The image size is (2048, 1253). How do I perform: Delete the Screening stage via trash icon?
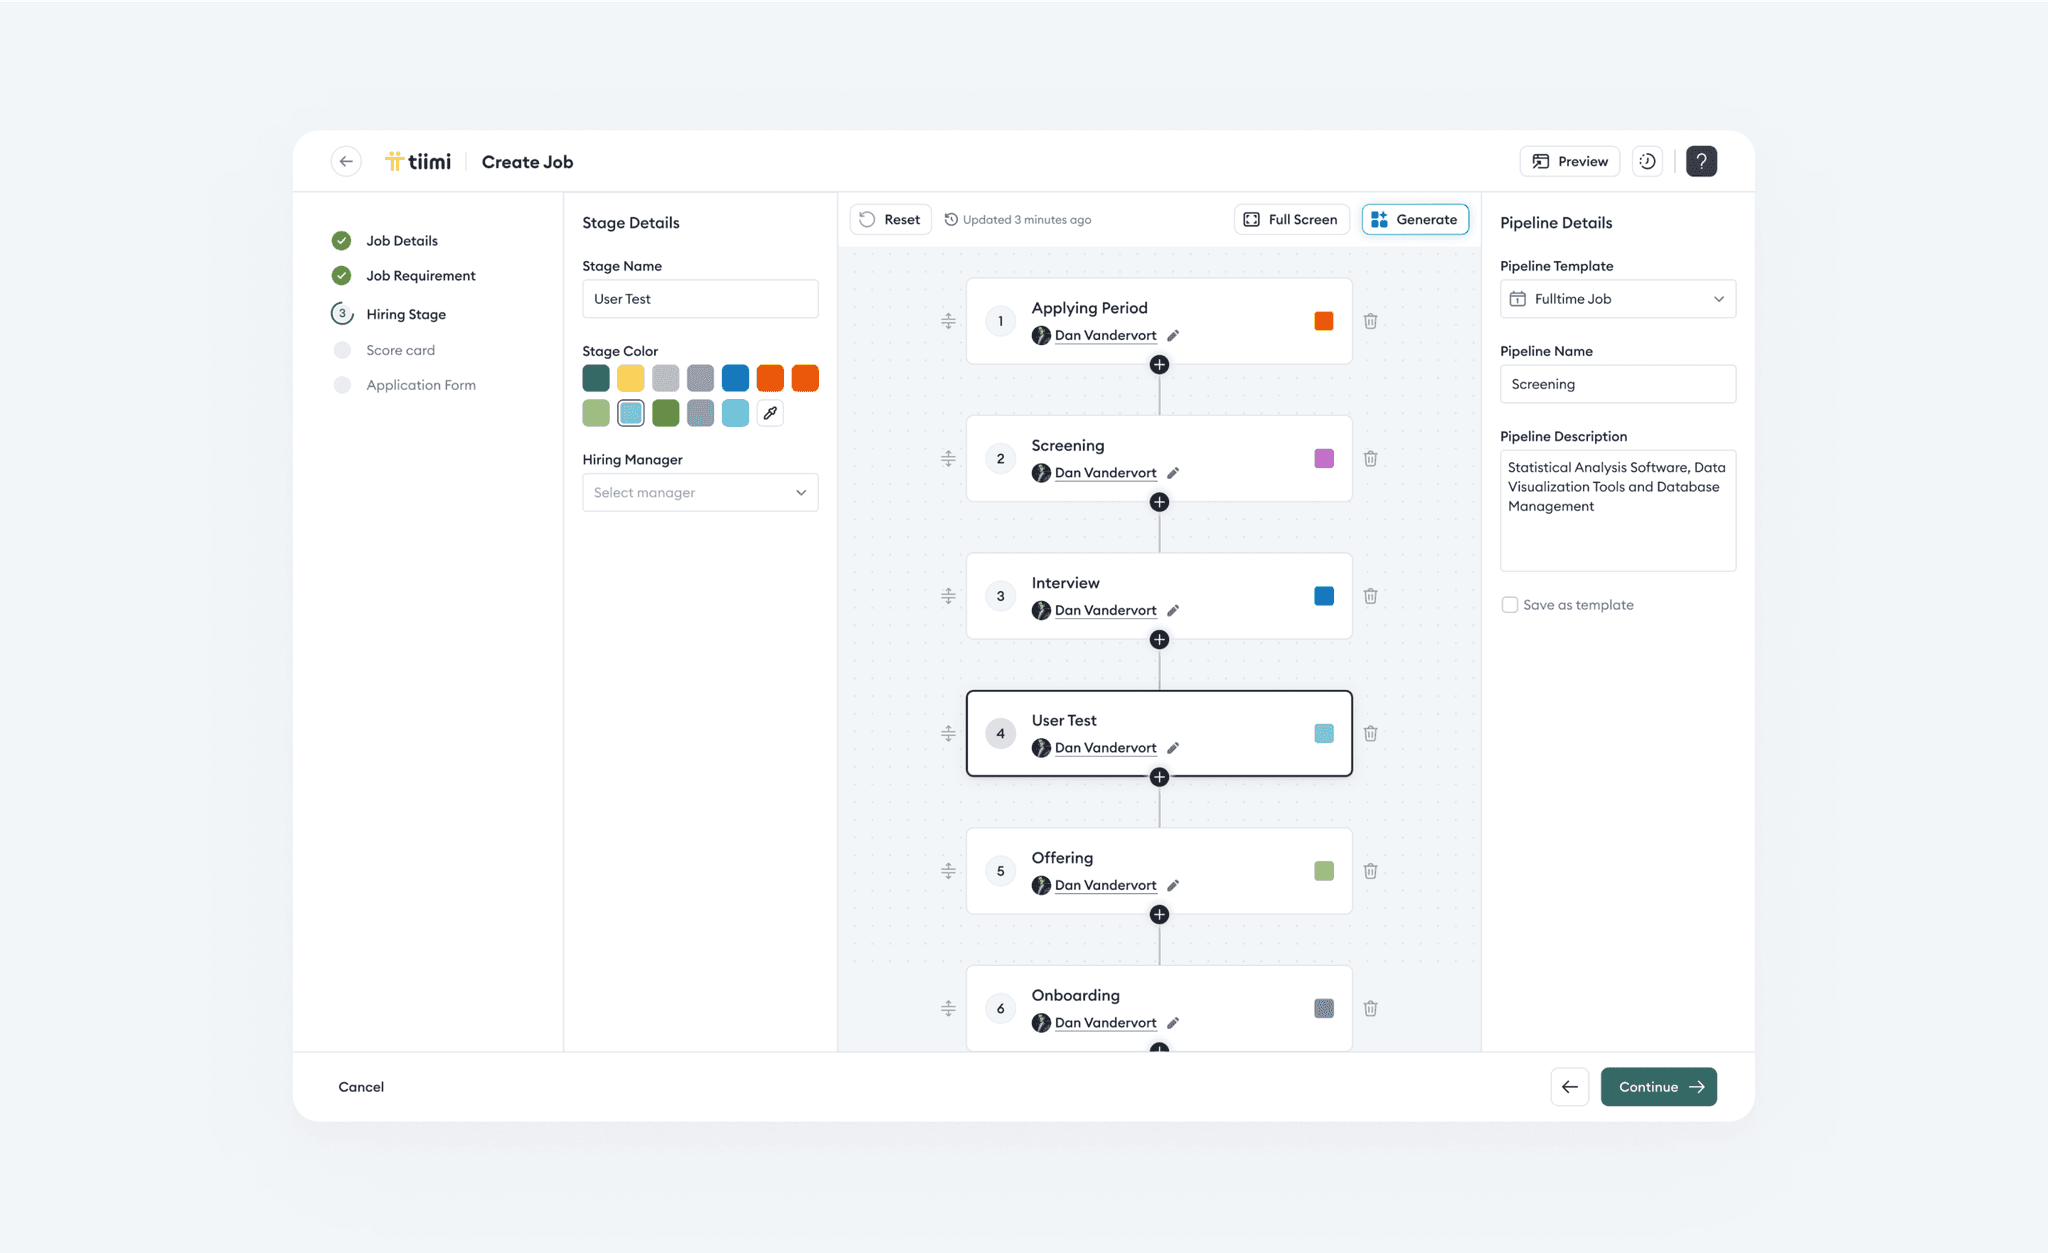[x=1370, y=458]
